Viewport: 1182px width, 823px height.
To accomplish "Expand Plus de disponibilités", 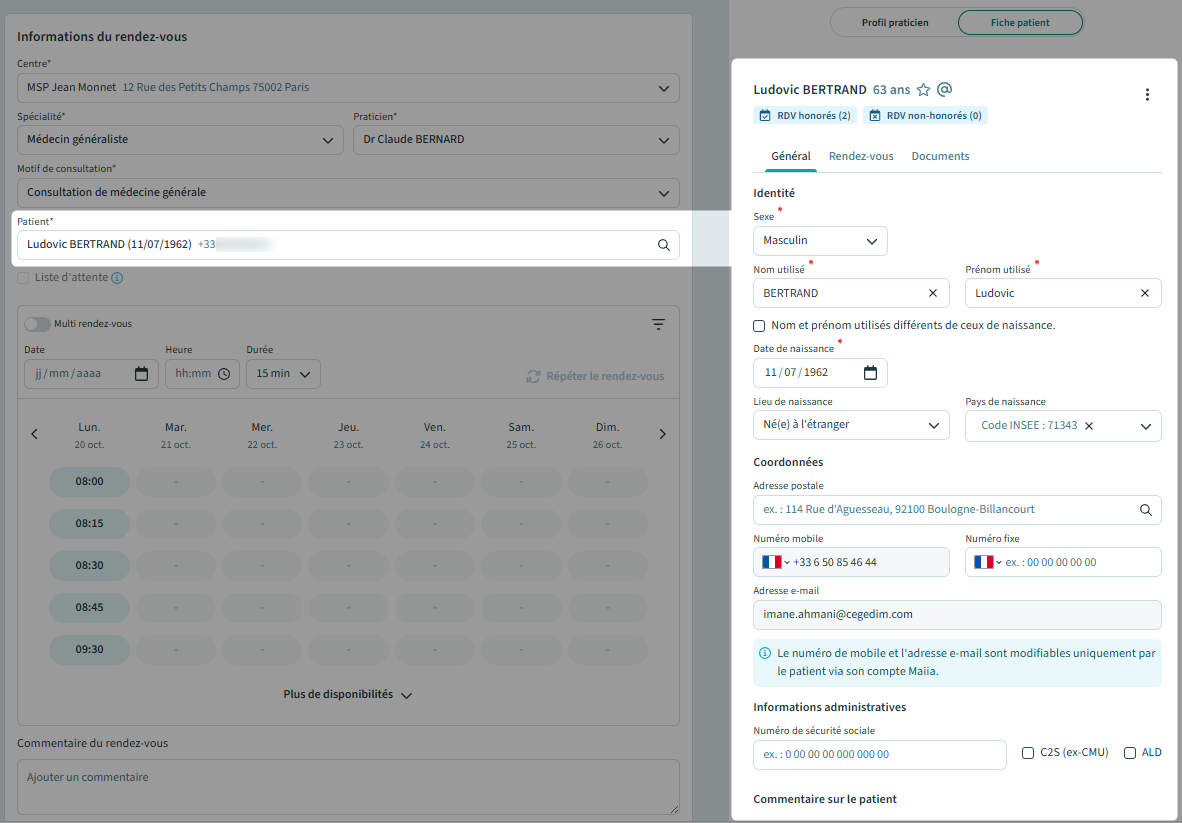I will click(x=347, y=695).
